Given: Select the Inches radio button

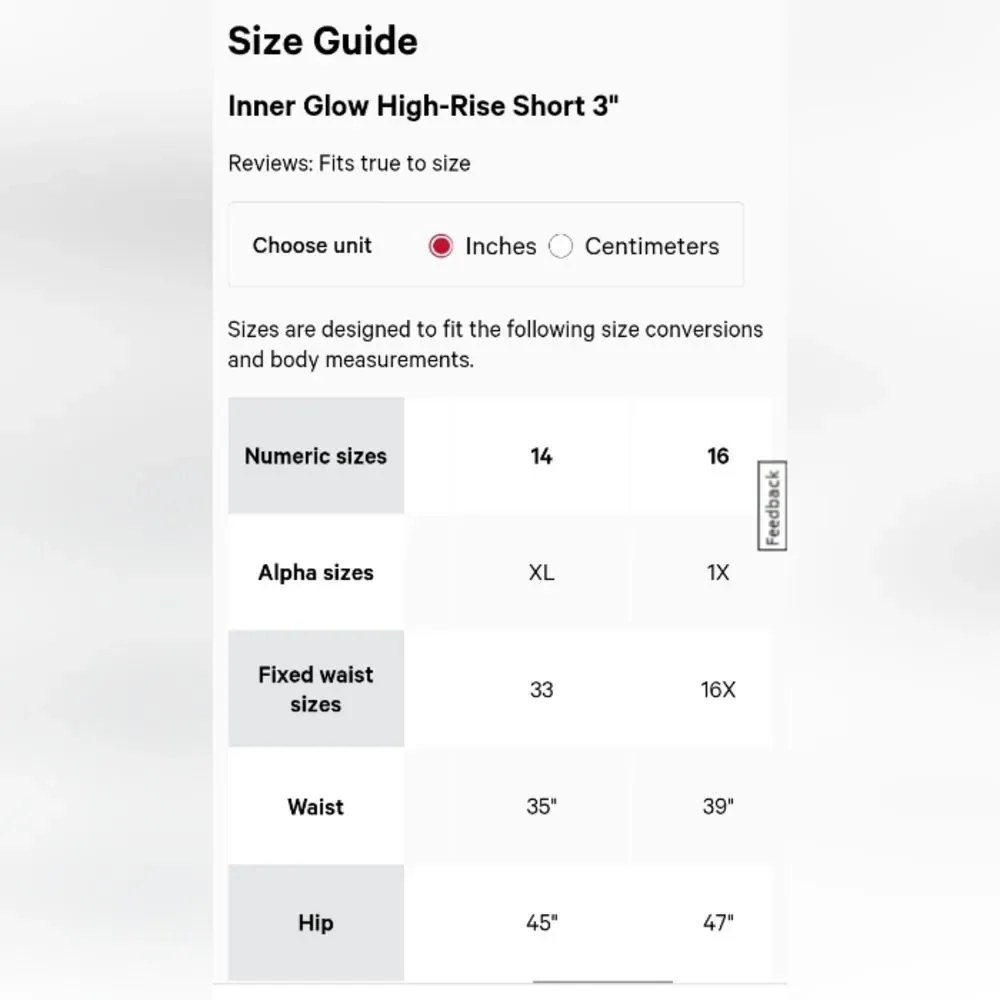Looking at the screenshot, I should point(441,246).
